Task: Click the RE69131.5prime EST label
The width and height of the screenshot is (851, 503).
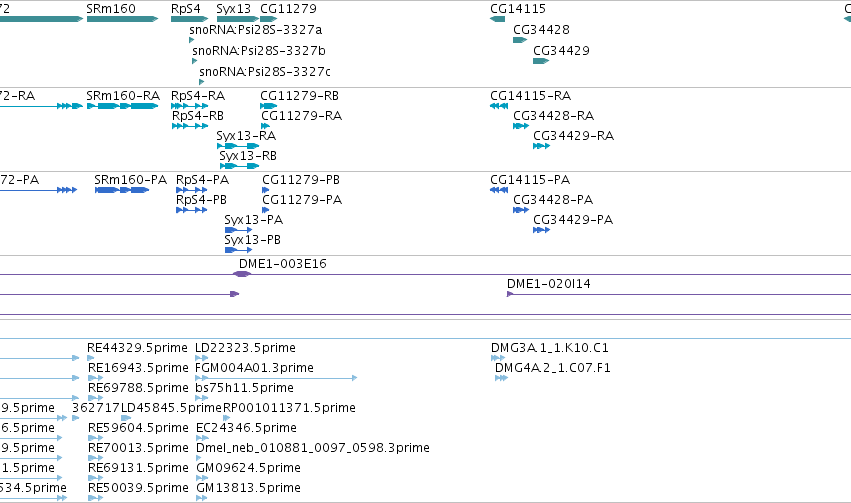Action: click(138, 469)
